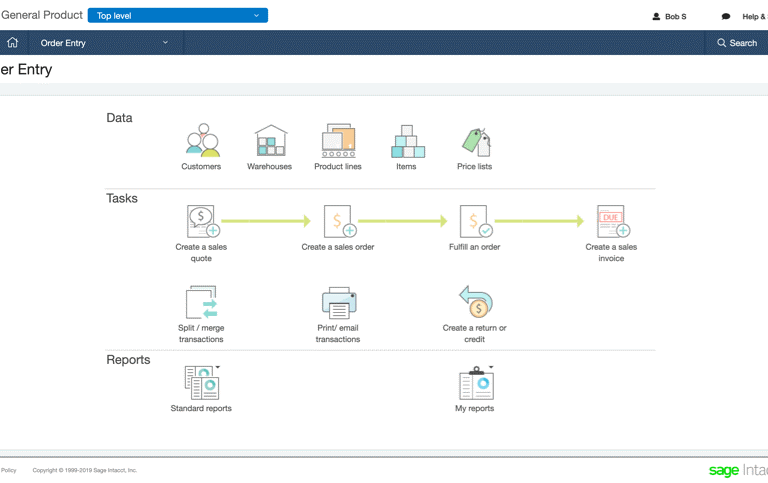Click the Product lines label
The height and width of the screenshot is (483, 768).
(x=338, y=167)
